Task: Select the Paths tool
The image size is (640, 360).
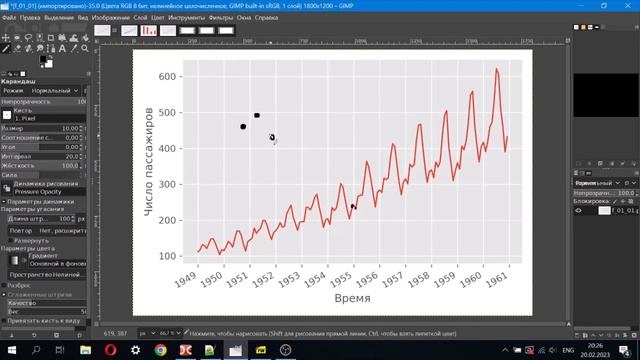Action: [51, 49]
